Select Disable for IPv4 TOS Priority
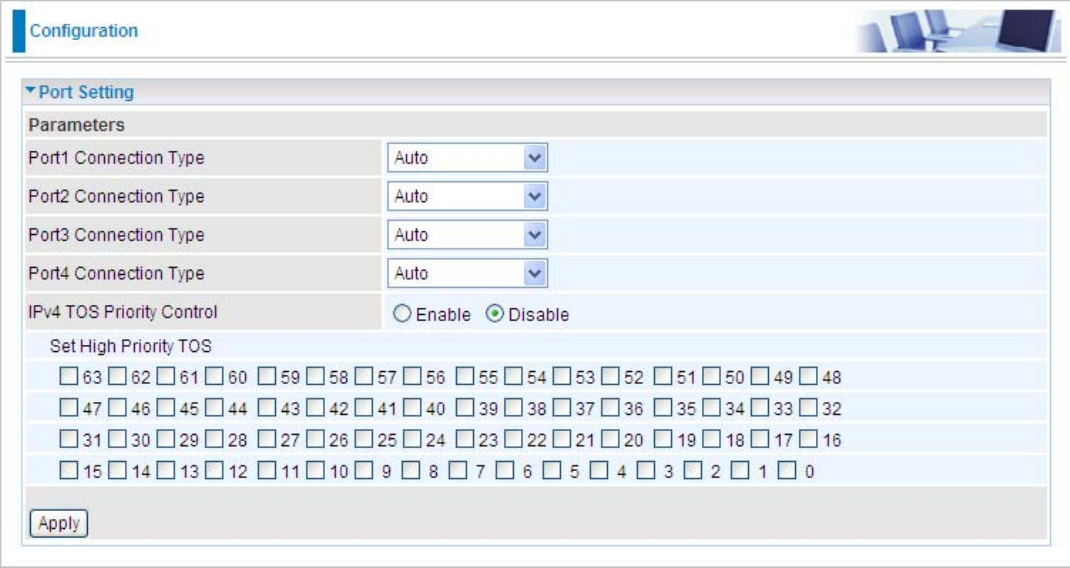 pyautogui.click(x=494, y=314)
